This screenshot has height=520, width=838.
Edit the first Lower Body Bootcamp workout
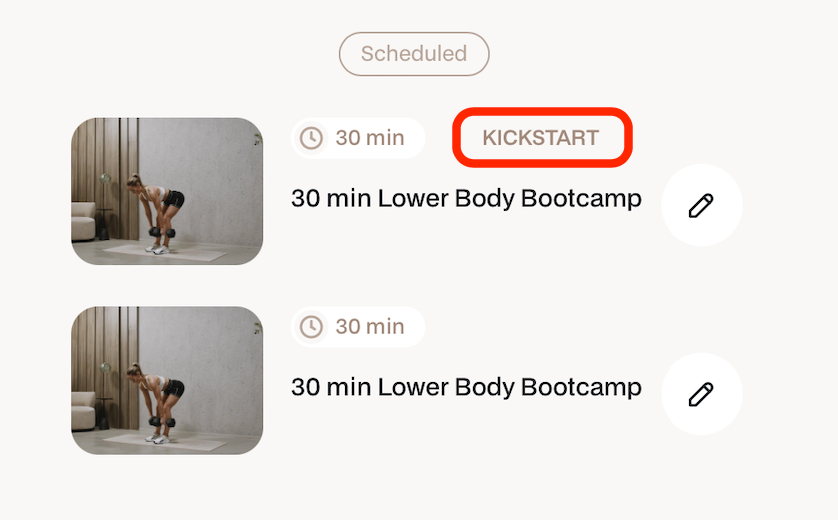pyautogui.click(x=702, y=205)
